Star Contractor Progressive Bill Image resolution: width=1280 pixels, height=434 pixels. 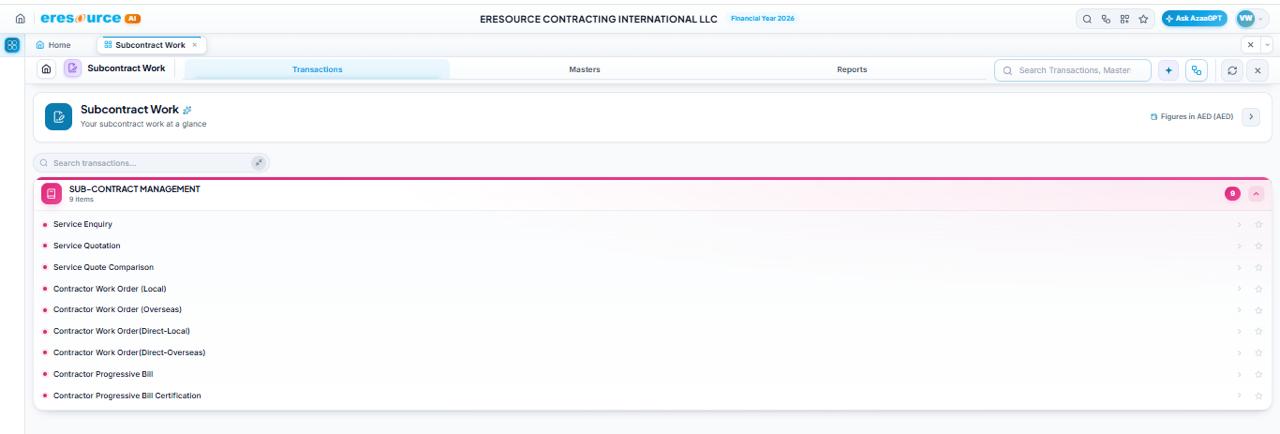click(x=1259, y=374)
